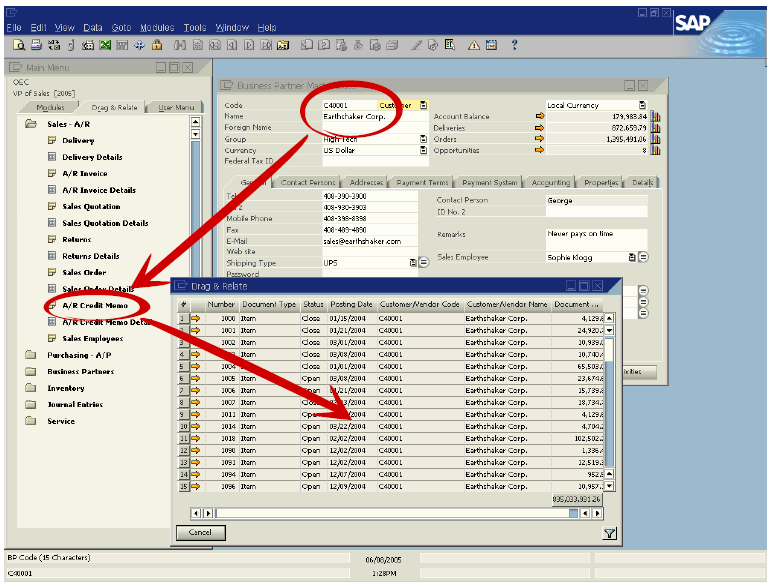Open the Tools menu
770x588 pixels.
click(195, 28)
